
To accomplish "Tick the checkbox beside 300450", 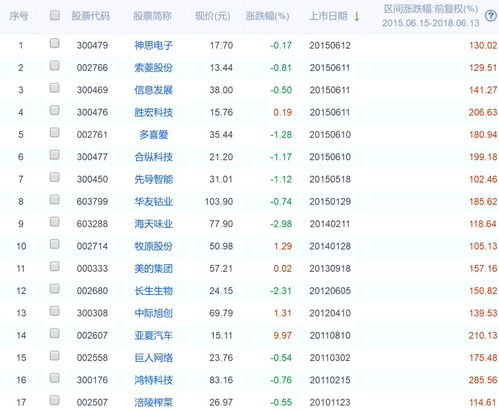I will (55, 177).
